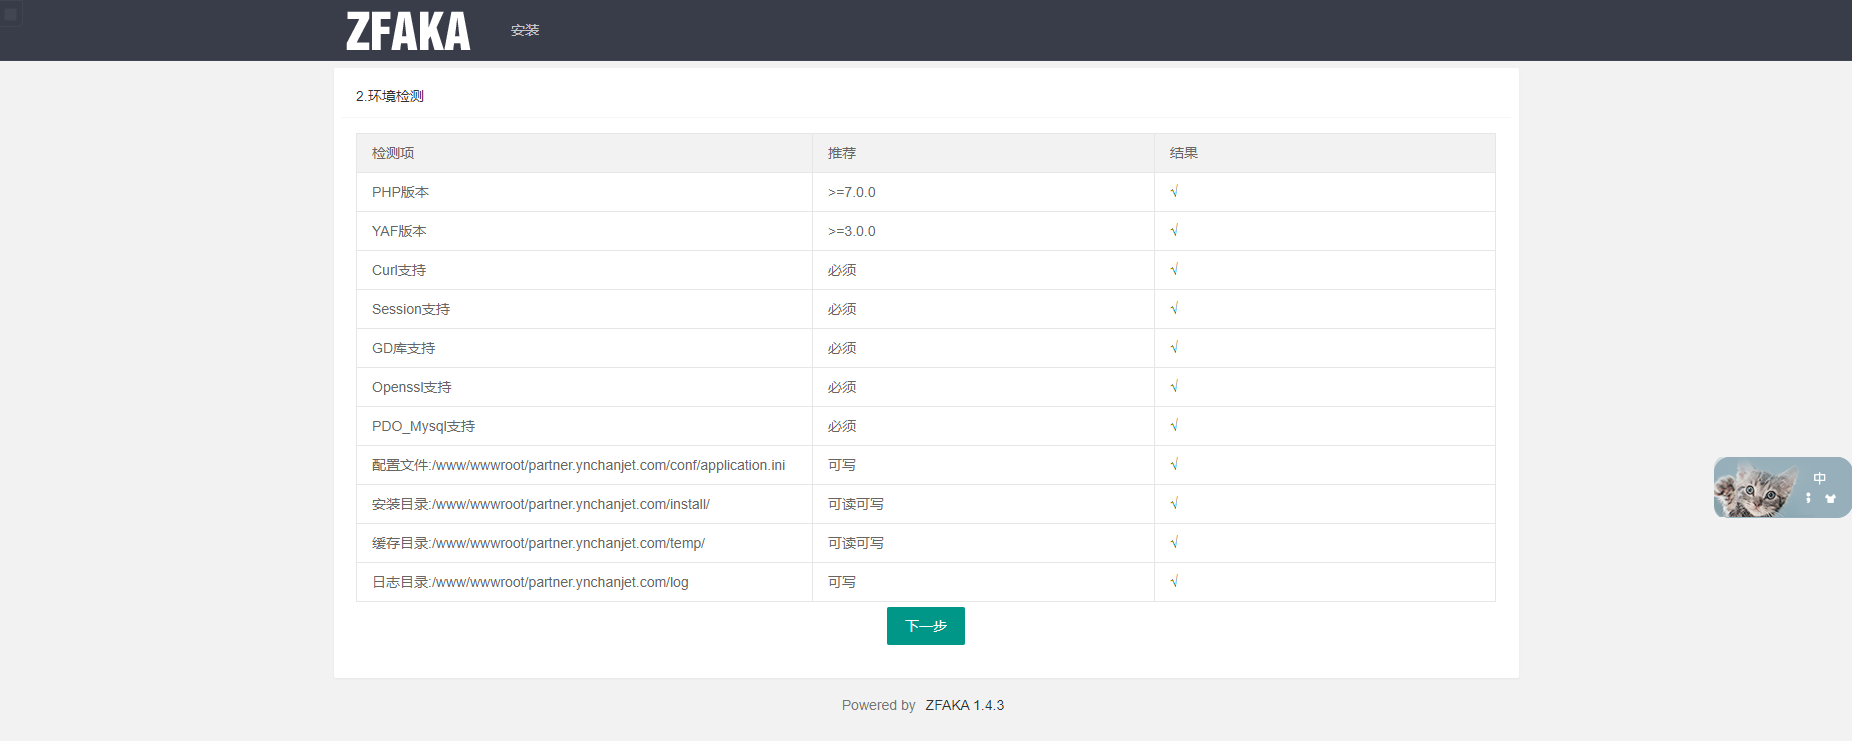
Task: Click the 推荐 column header
Action: (x=842, y=153)
